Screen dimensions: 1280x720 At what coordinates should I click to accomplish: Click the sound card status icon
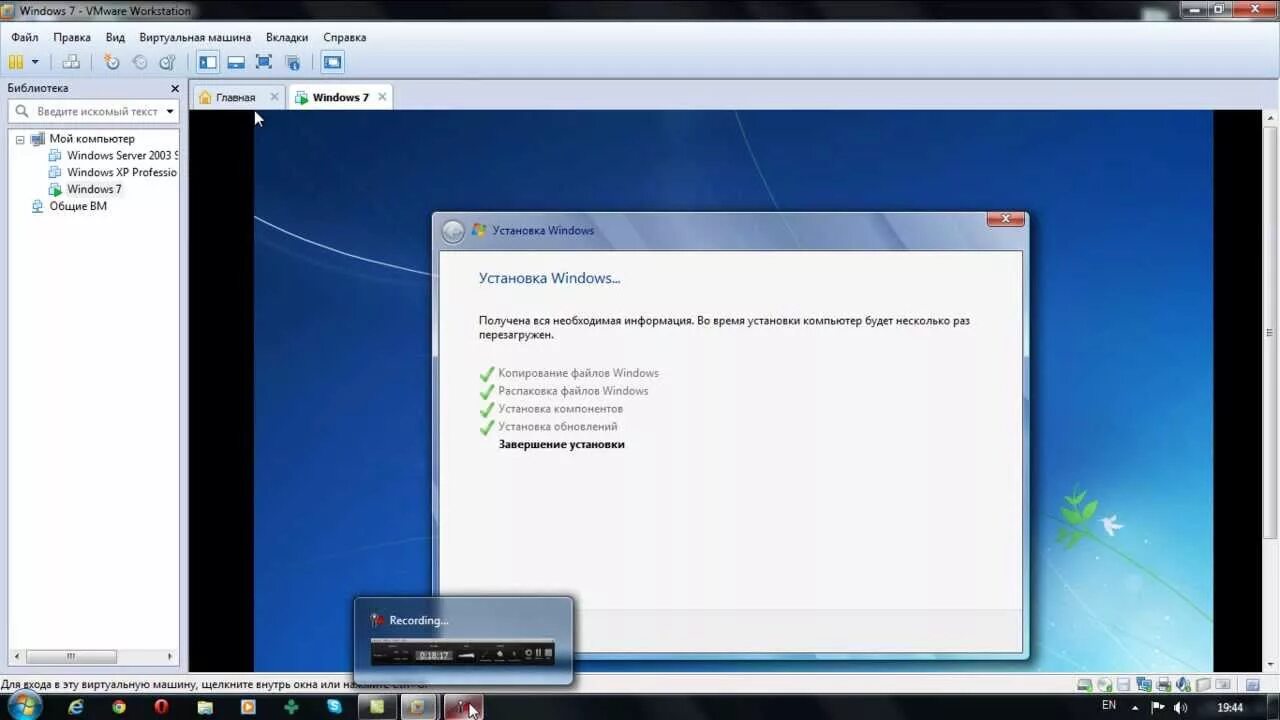pos(1183,684)
